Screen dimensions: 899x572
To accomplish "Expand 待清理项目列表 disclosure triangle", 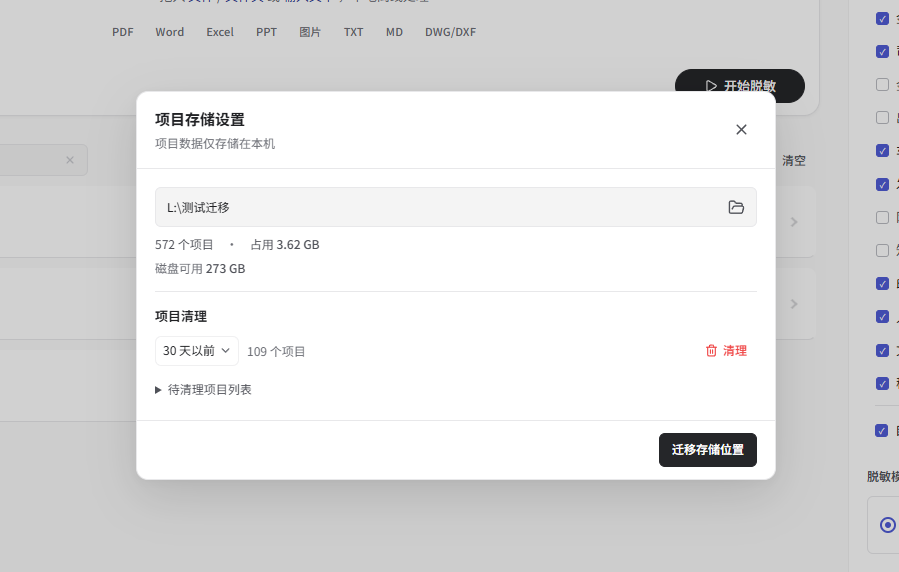I will 158,390.
